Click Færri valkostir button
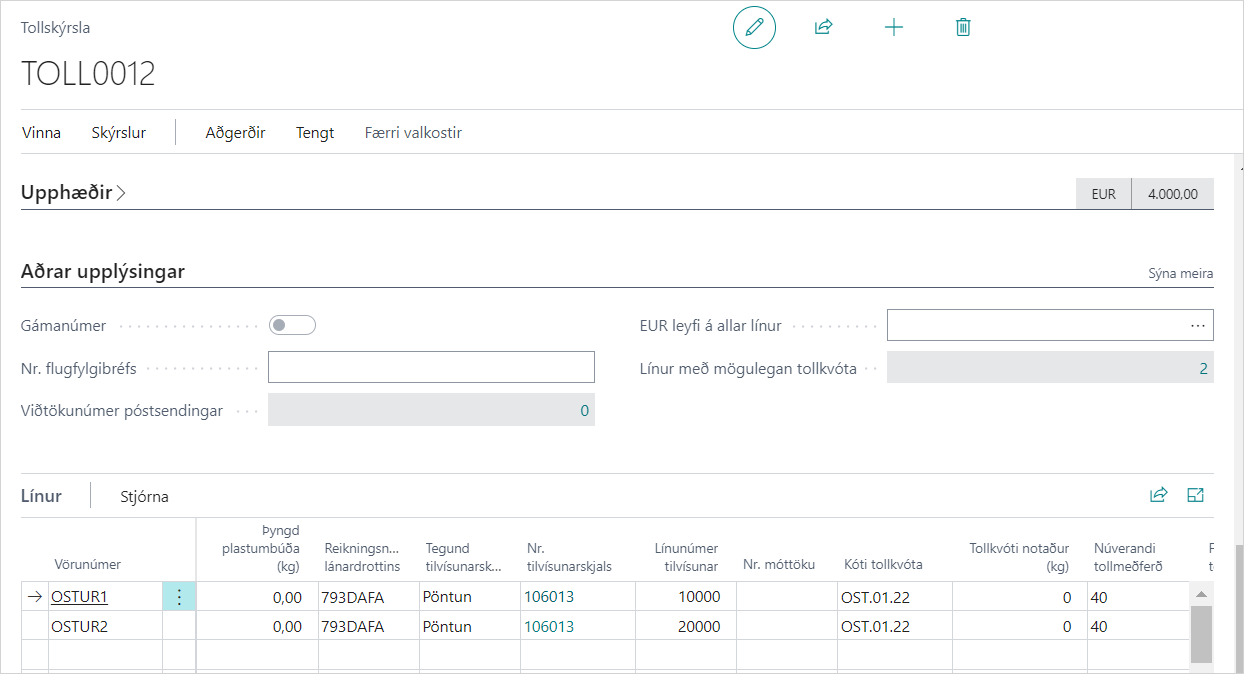 pos(413,132)
